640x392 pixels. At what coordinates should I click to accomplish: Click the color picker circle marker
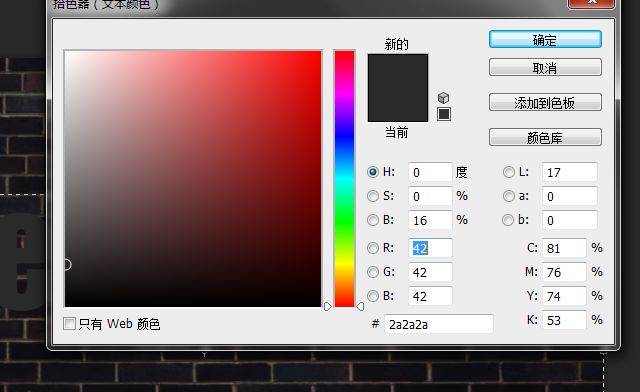pos(67,265)
